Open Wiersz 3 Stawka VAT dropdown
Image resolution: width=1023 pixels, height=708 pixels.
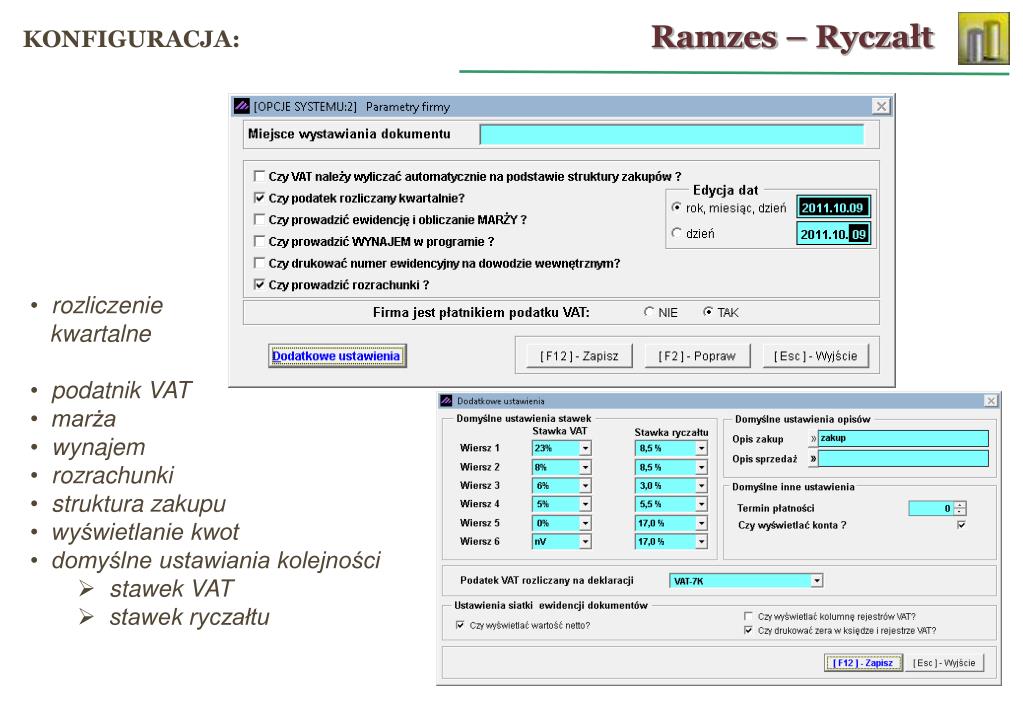(x=585, y=485)
